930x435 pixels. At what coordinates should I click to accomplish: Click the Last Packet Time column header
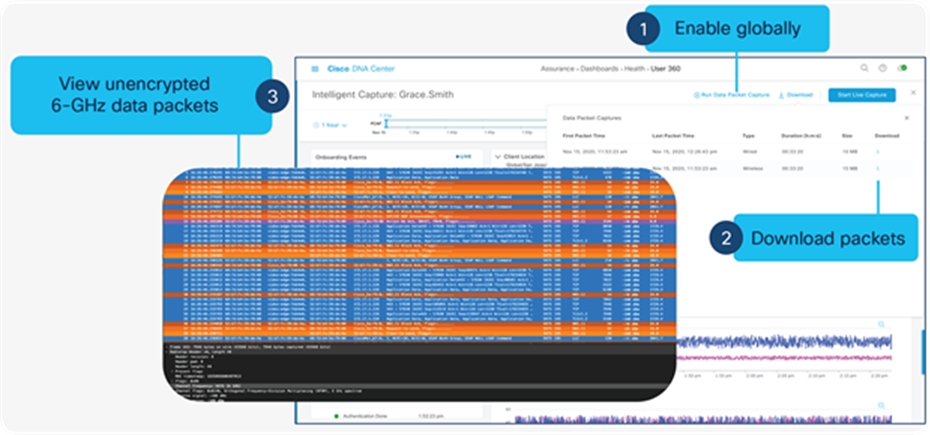(672, 136)
